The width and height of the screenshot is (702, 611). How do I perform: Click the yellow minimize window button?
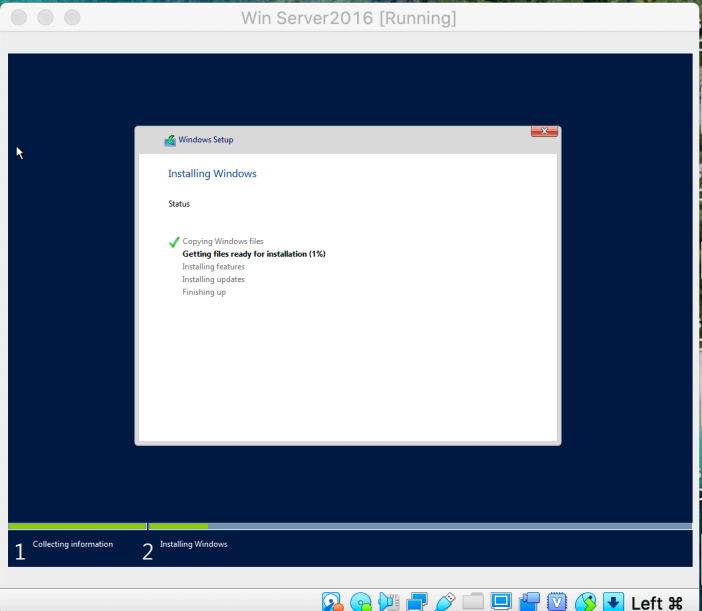coord(45,17)
